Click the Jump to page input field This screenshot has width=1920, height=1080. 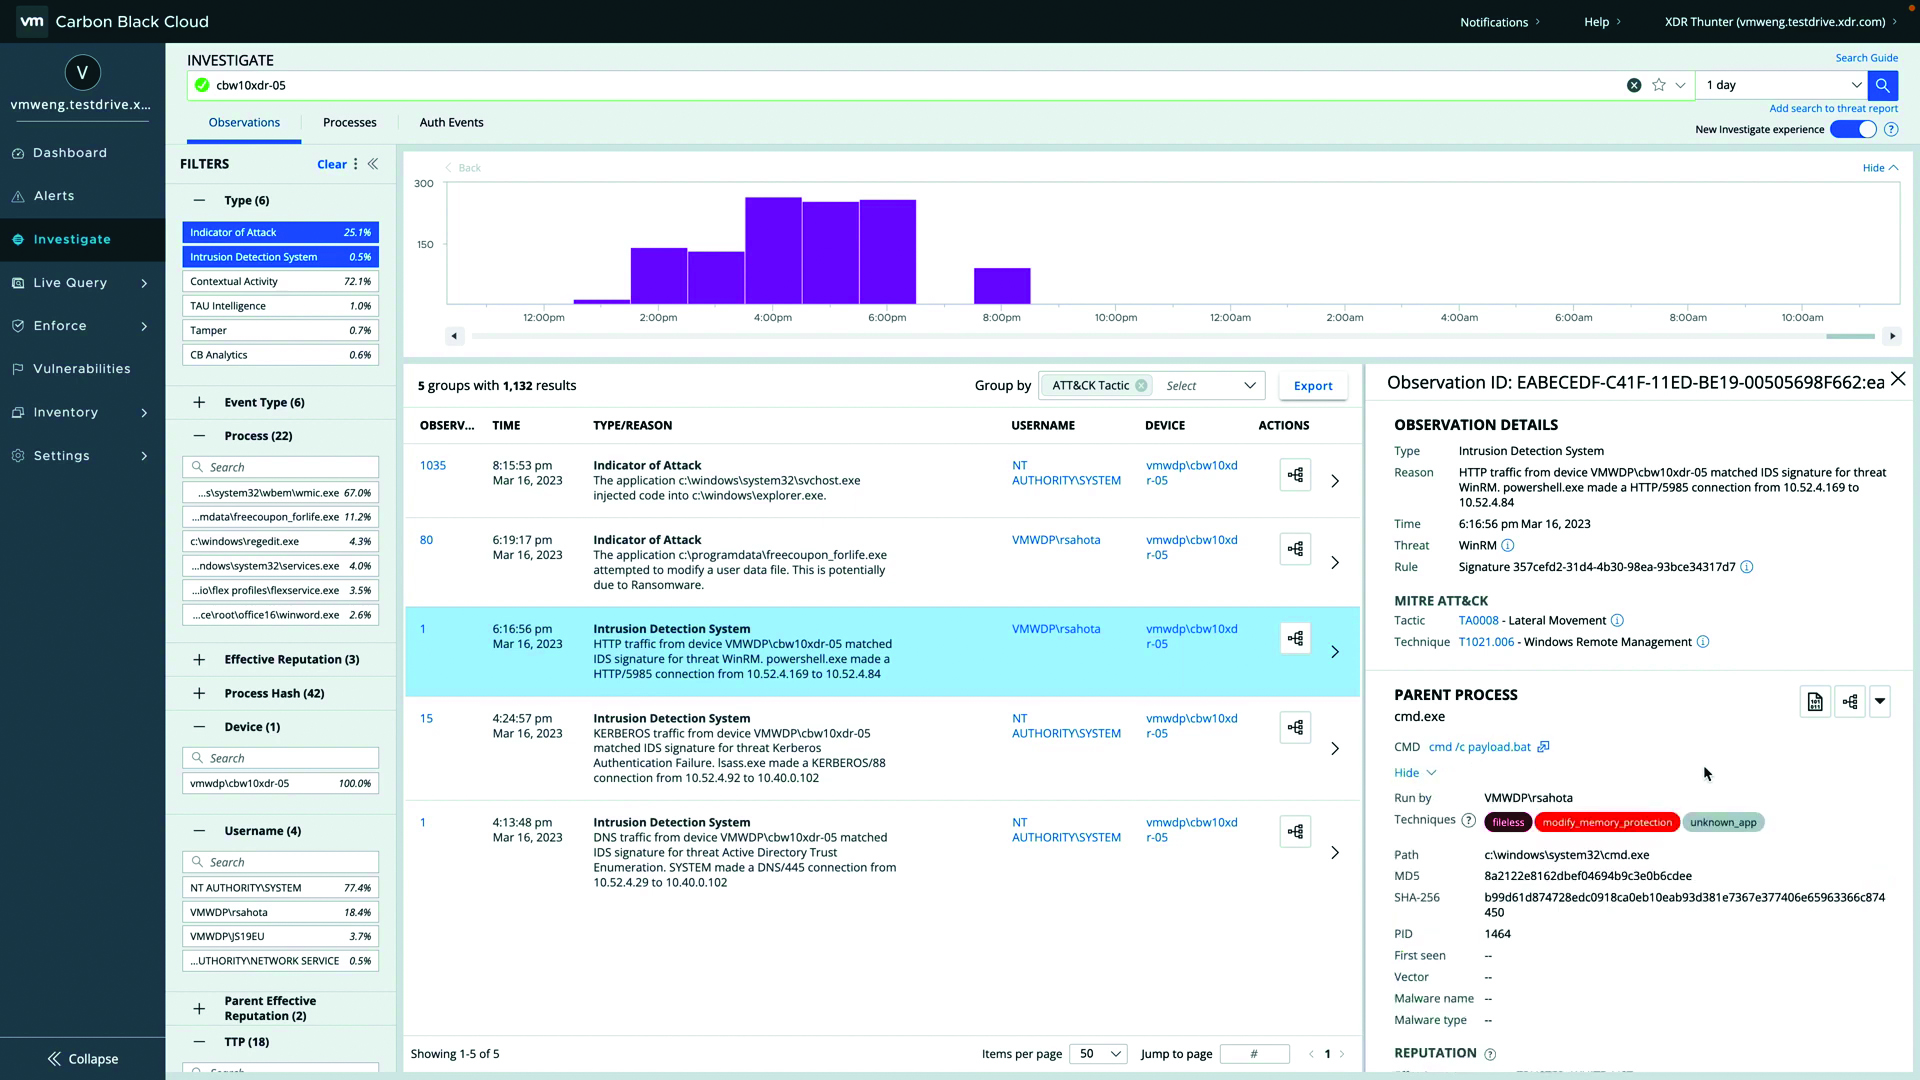click(1254, 1054)
